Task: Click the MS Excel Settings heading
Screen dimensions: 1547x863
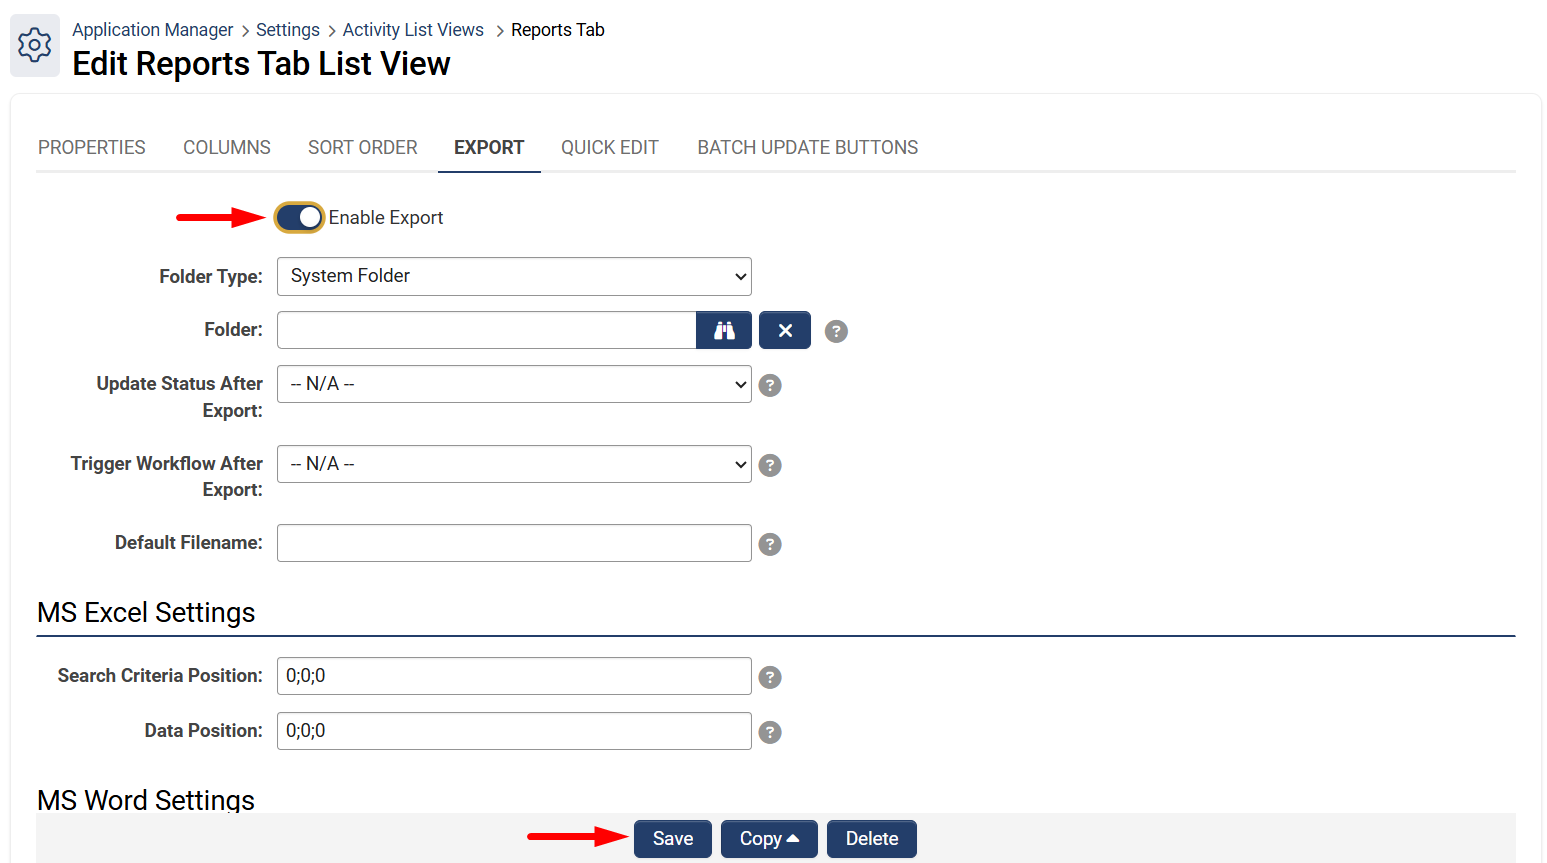Action: pos(146,612)
